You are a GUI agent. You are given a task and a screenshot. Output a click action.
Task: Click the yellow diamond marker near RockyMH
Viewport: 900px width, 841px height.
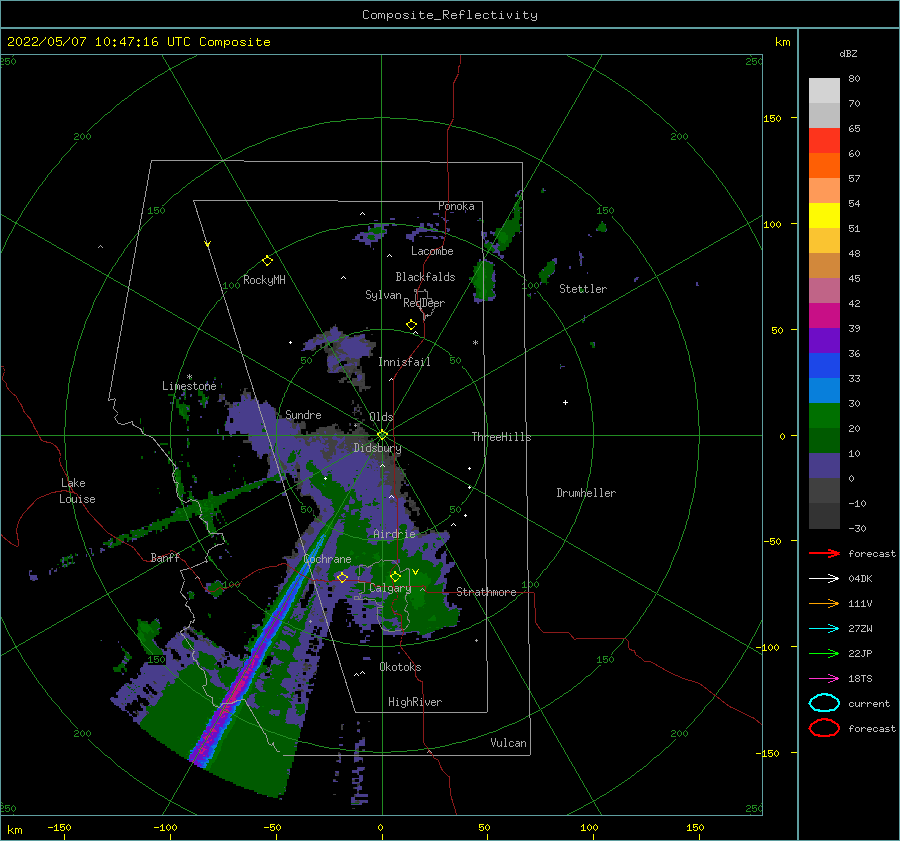coord(267,261)
